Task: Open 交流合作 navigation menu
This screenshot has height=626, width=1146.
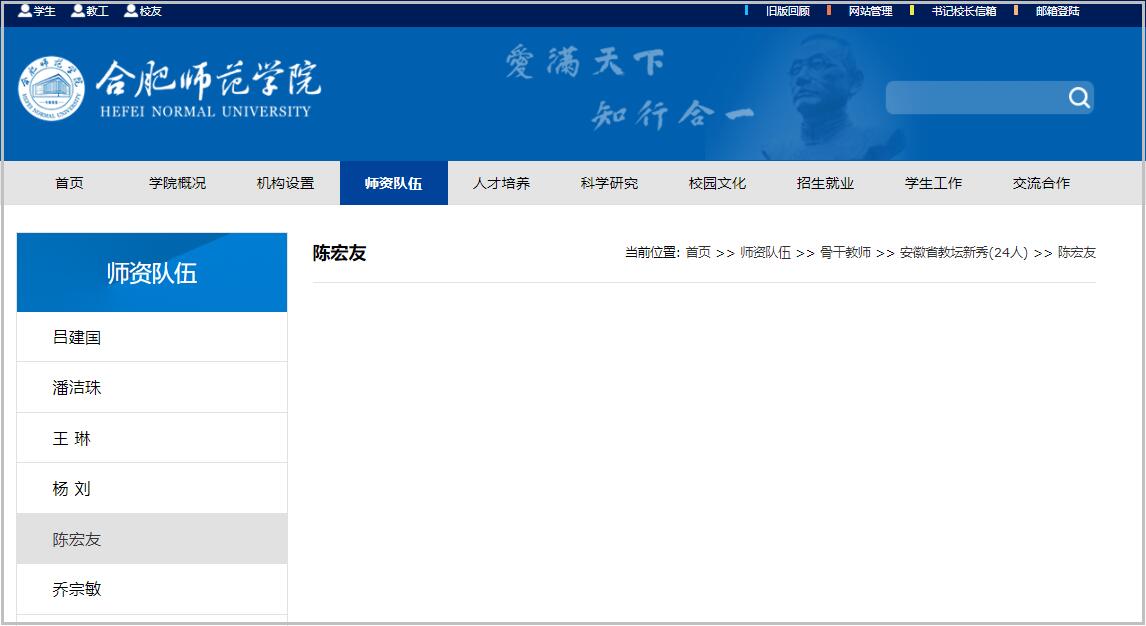Action: (1041, 183)
